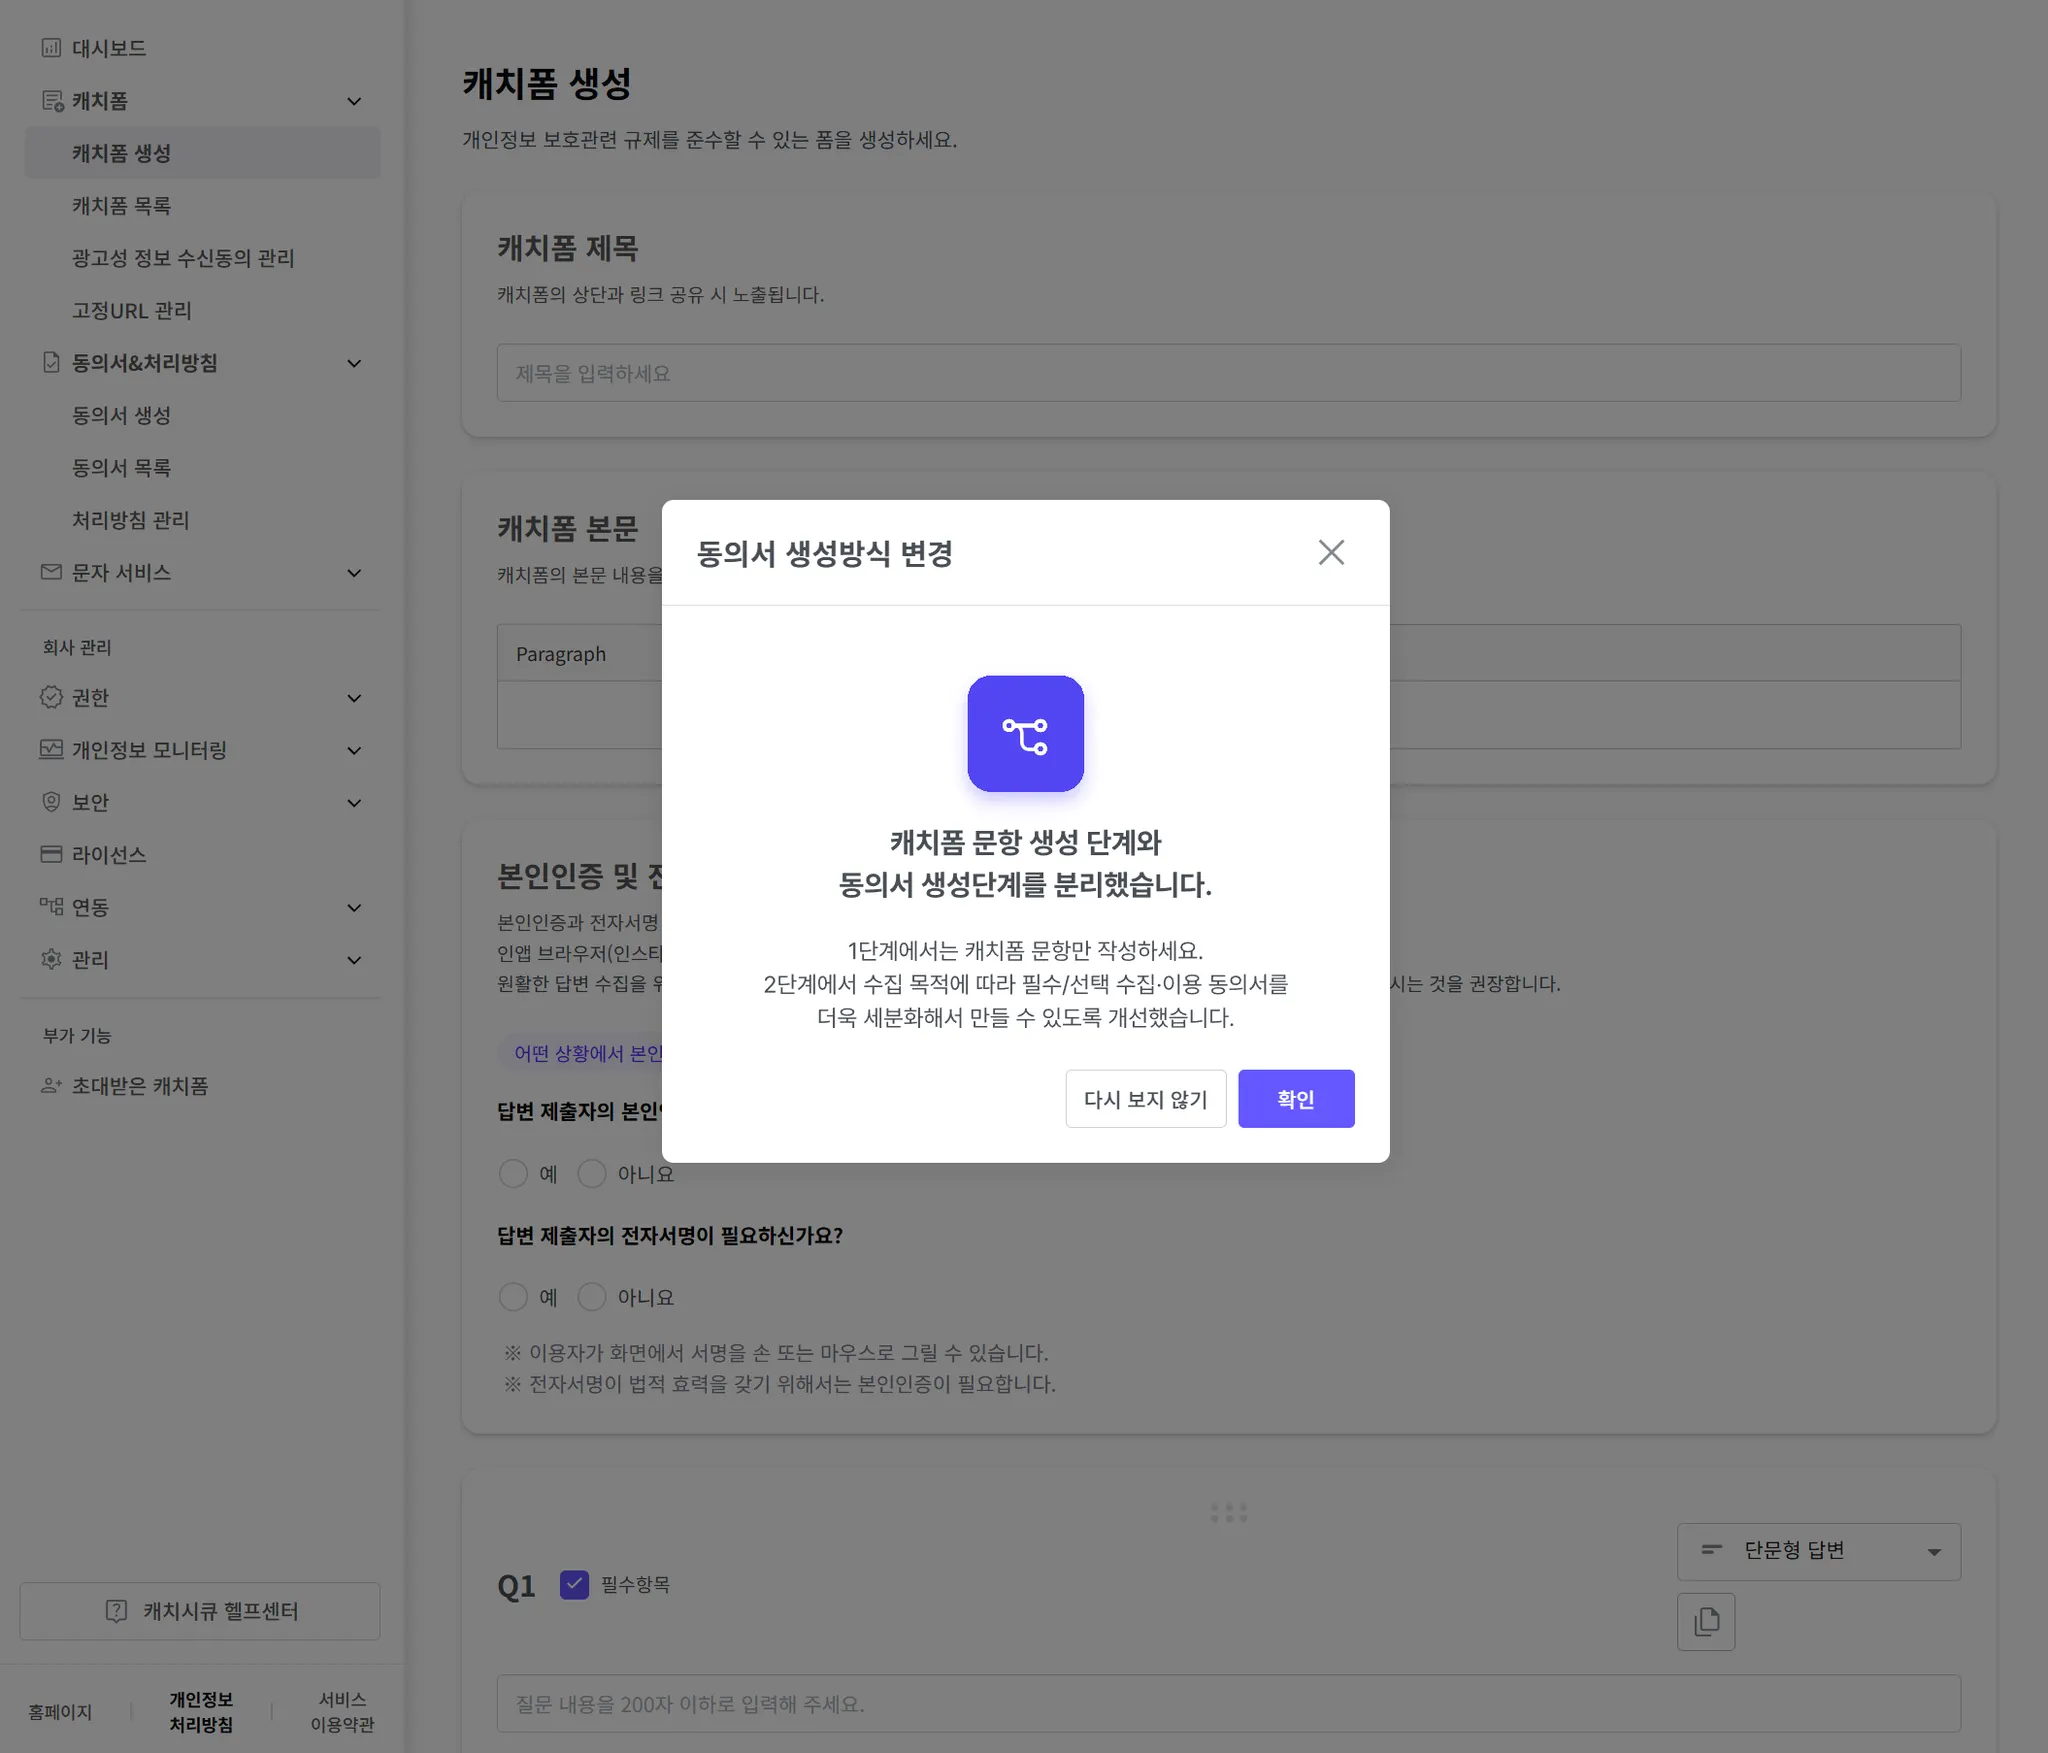The width and height of the screenshot is (2048, 1753).
Task: Open the 단문형 답변 type dropdown
Action: [x=1818, y=1551]
